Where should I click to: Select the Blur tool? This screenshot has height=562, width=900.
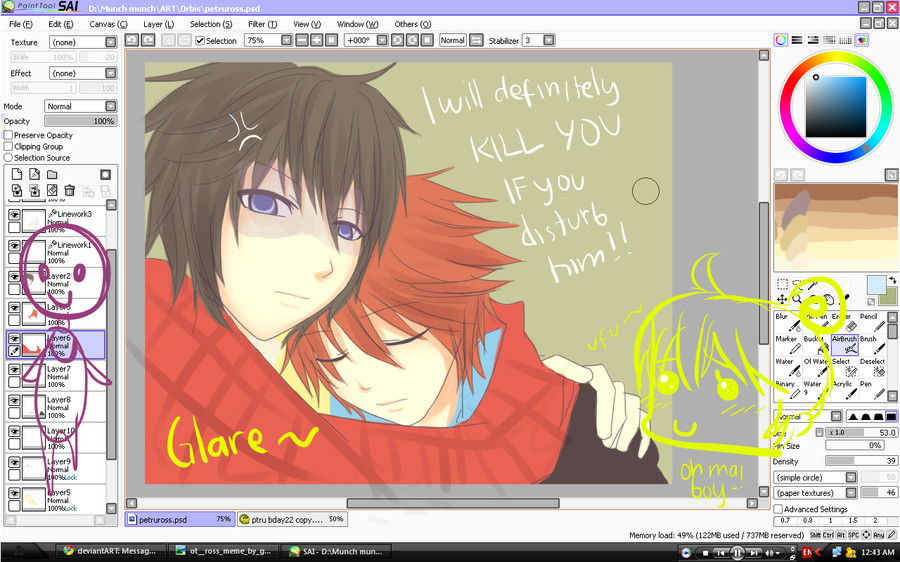click(x=788, y=322)
